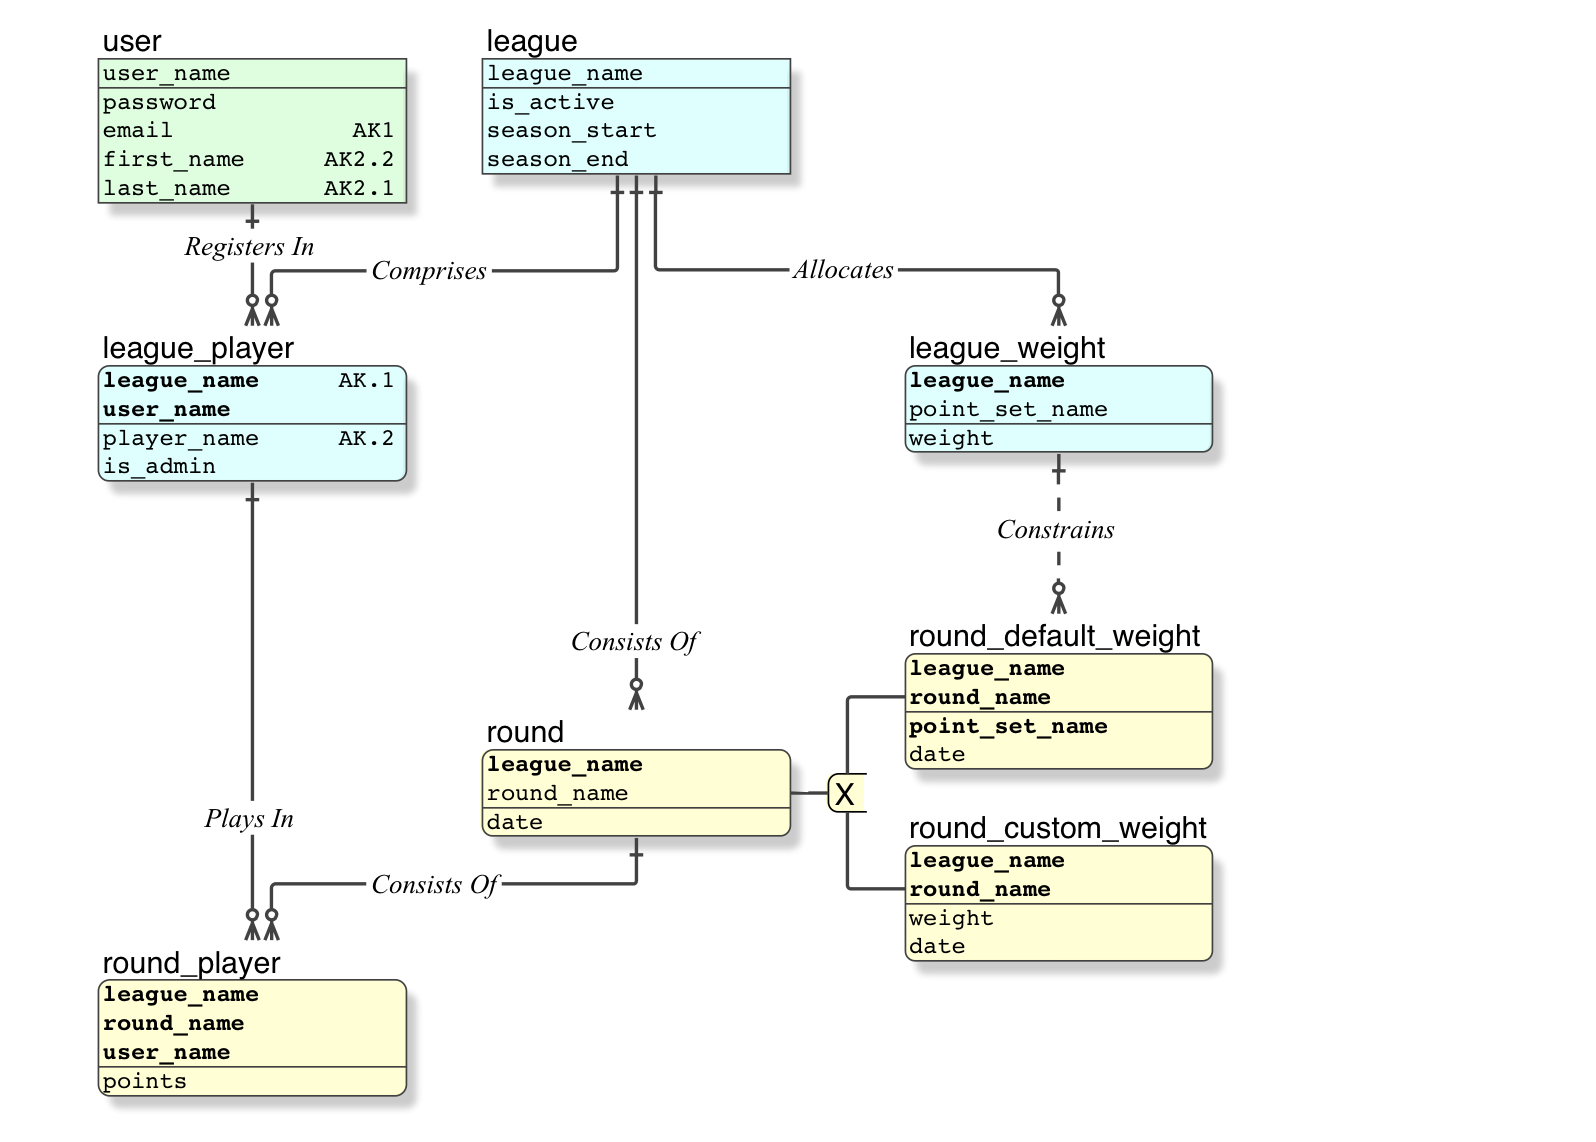1596x1142 pixels.
Task: Select the email attribute in user entity
Action: tap(138, 131)
